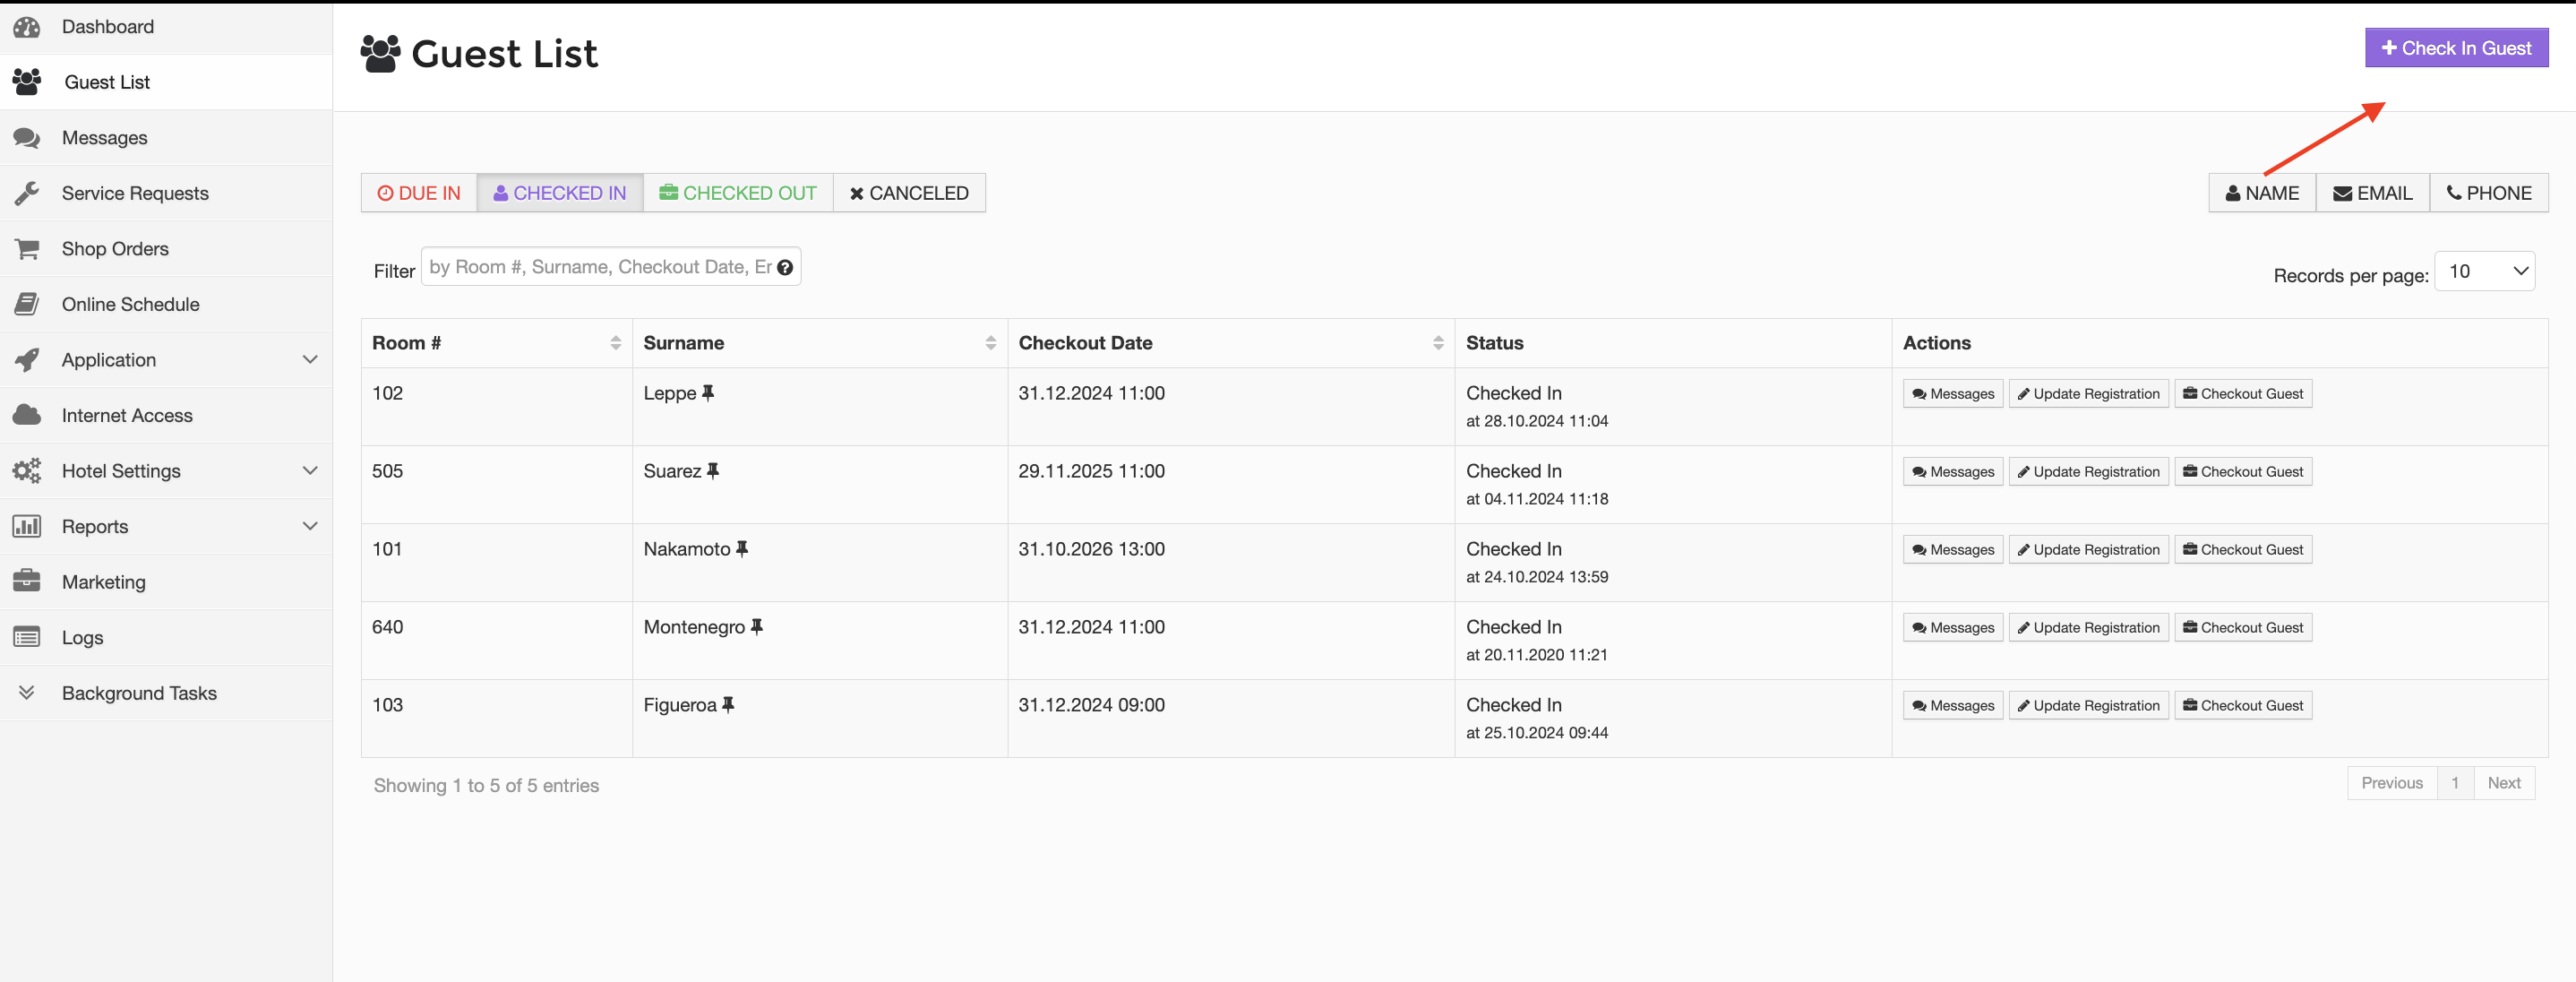Screen dimensions: 2576x982
Task: Switch to the CANCELED tab
Action: 909,193
